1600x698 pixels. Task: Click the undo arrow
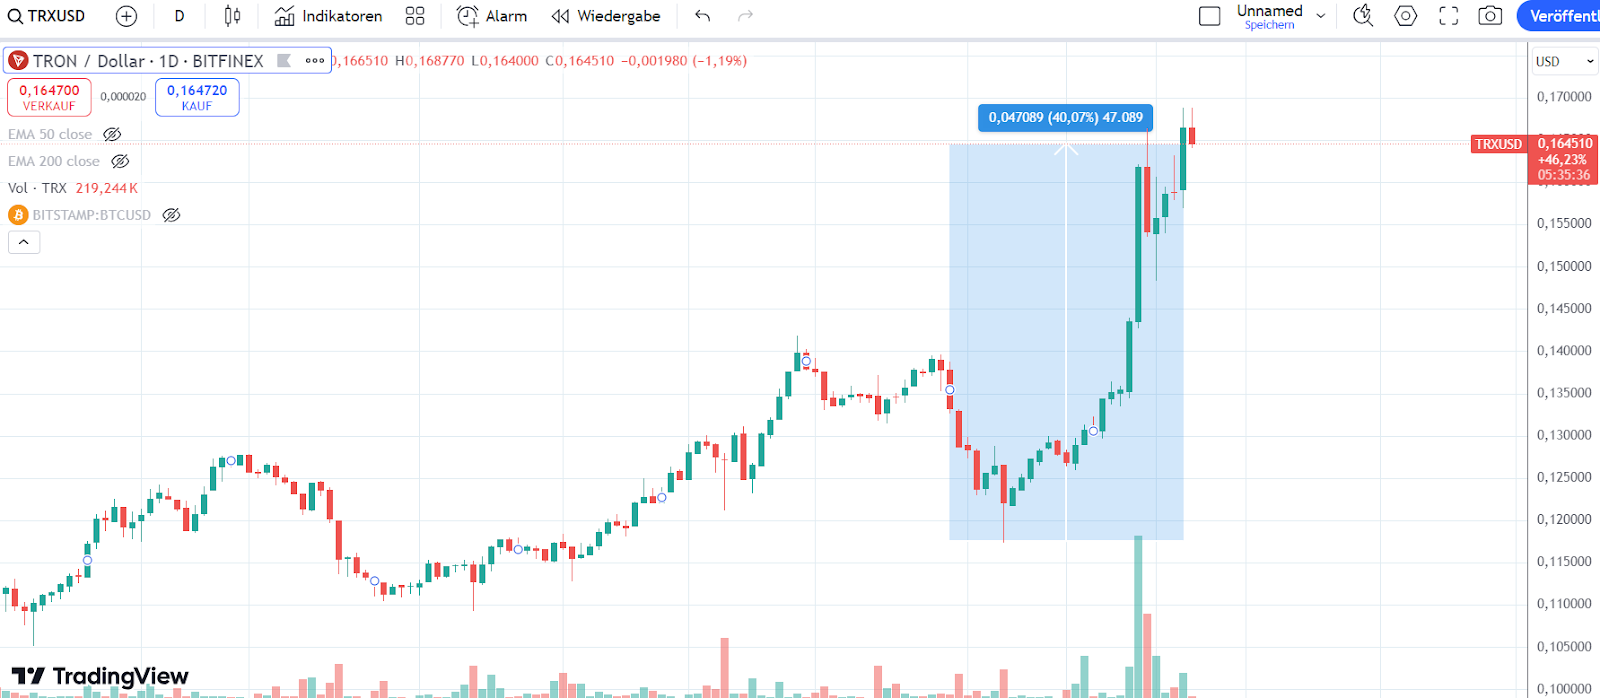click(x=701, y=16)
